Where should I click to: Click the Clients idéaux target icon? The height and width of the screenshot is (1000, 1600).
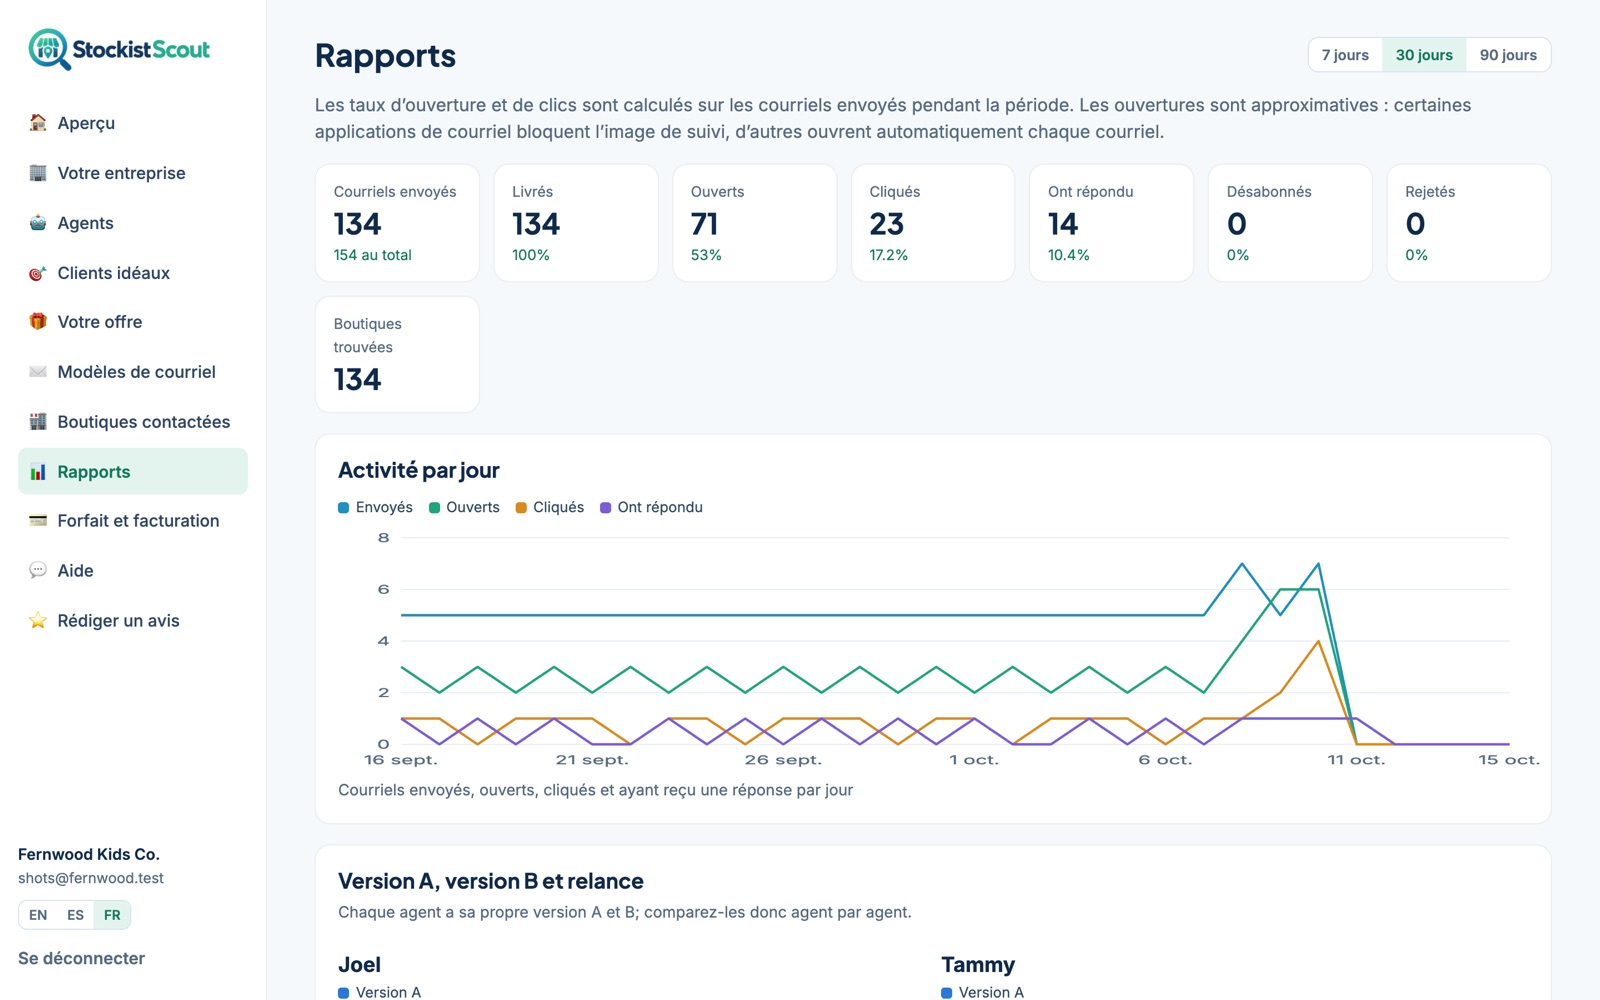tap(38, 273)
